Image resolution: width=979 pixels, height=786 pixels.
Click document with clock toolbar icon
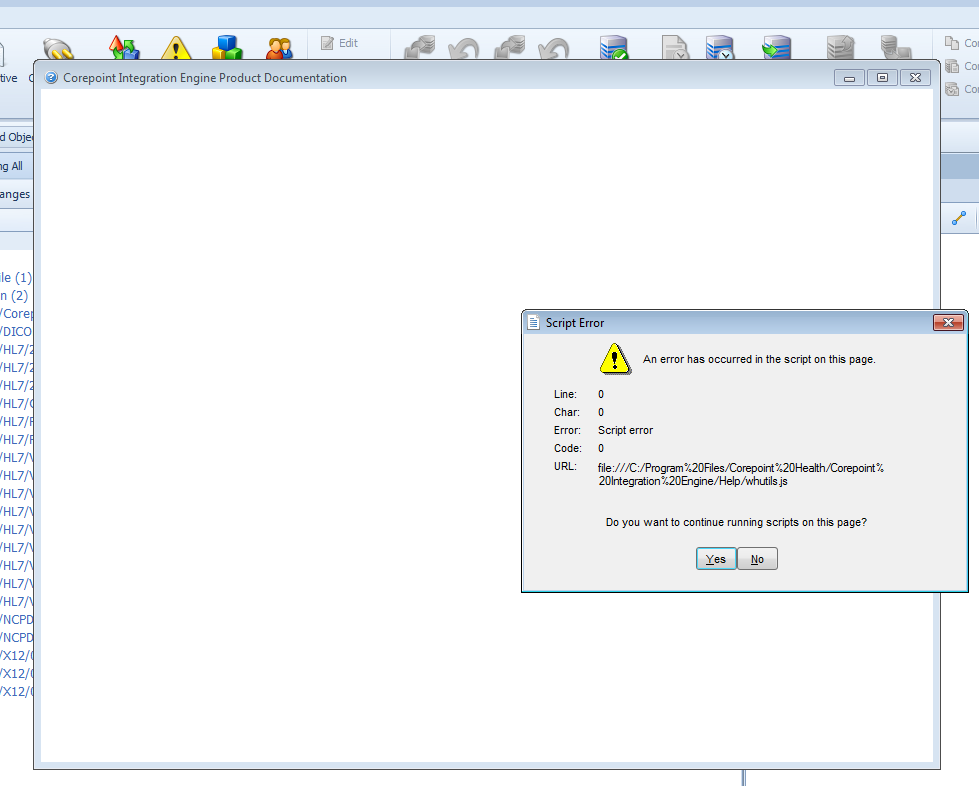(x=675, y=48)
